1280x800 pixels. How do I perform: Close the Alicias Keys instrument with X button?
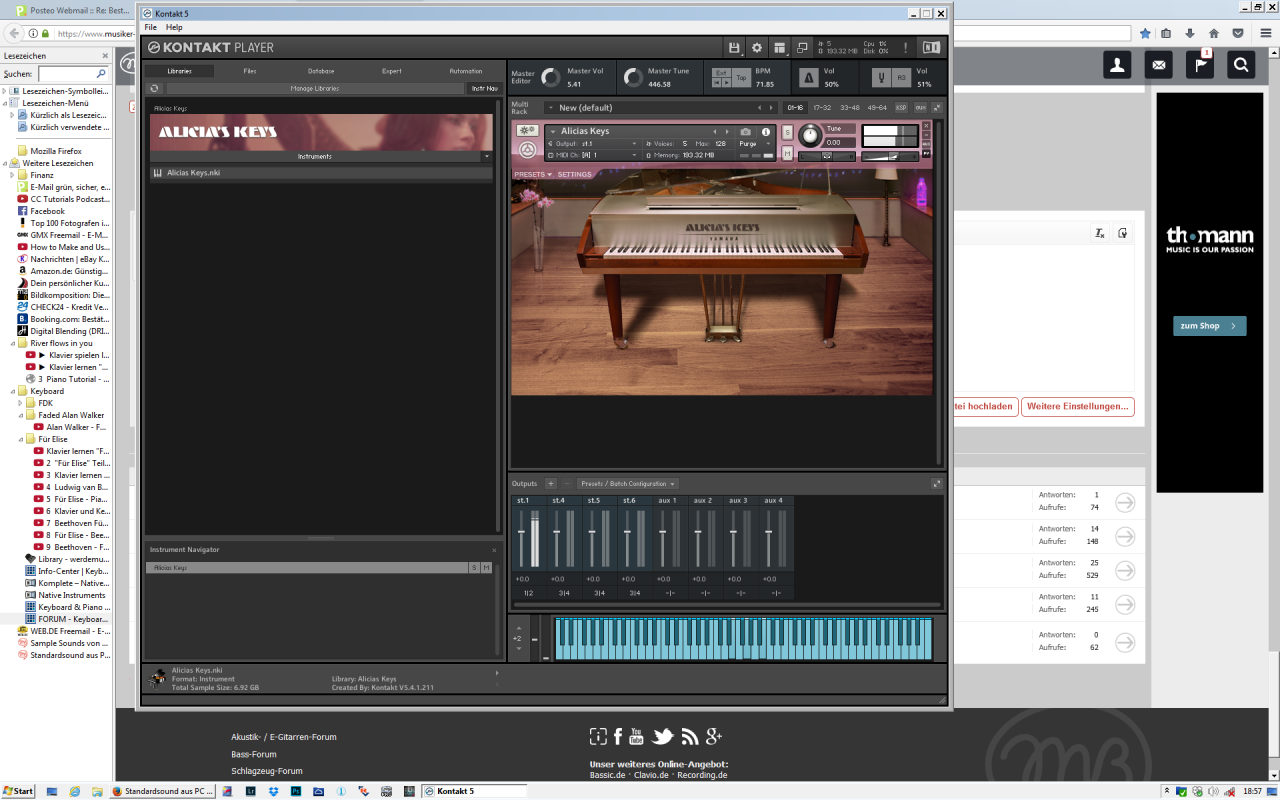pyautogui.click(x=926, y=126)
